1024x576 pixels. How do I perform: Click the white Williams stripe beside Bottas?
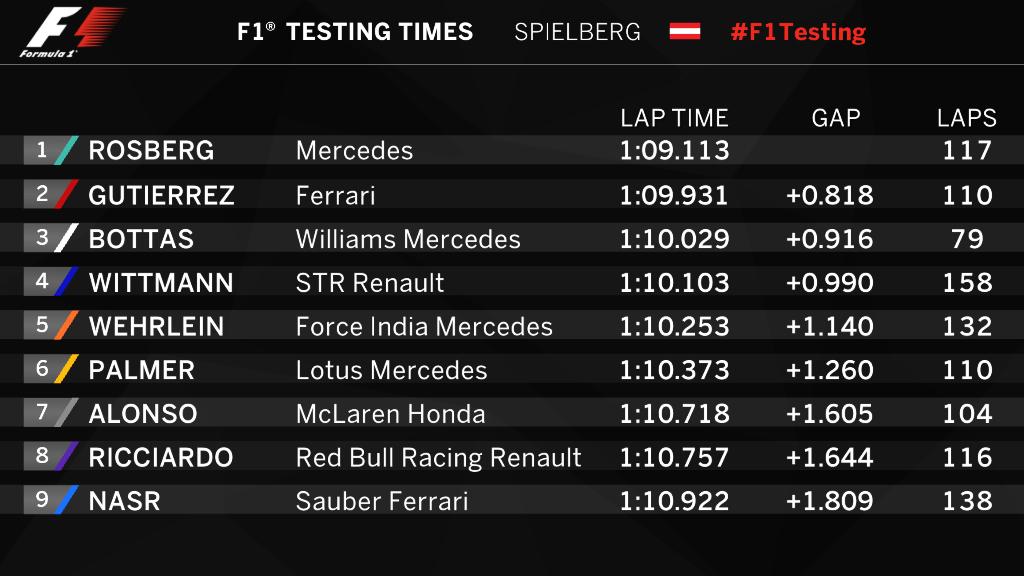66,238
